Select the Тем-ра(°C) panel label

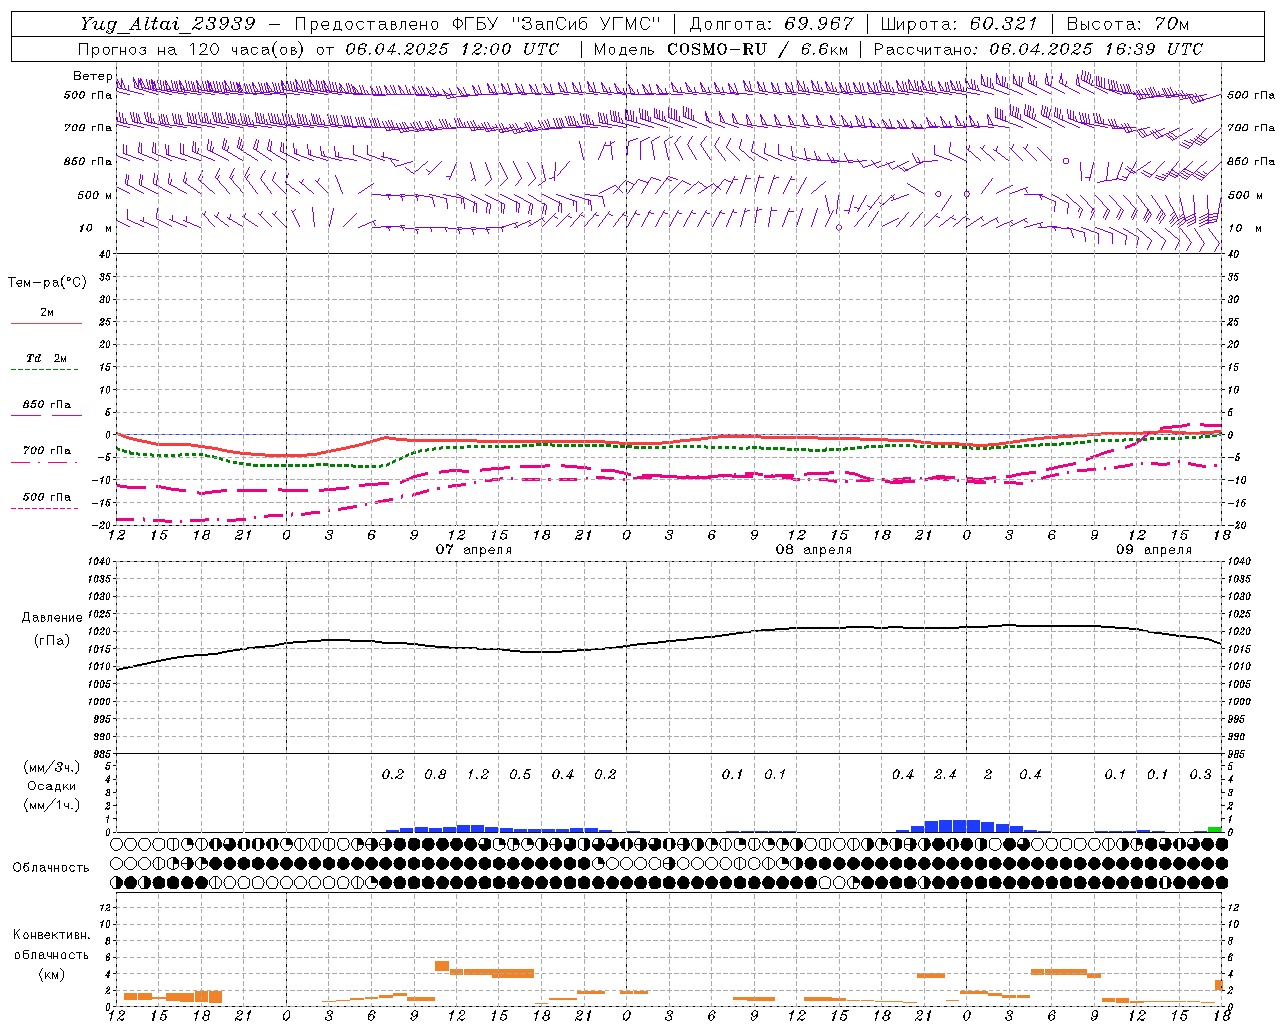point(47,283)
